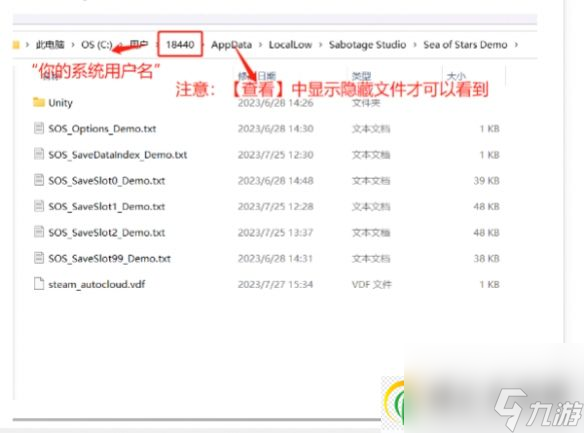The image size is (584, 433).
Task: Expand the chevron after Sabotage Studio
Action: coord(415,45)
